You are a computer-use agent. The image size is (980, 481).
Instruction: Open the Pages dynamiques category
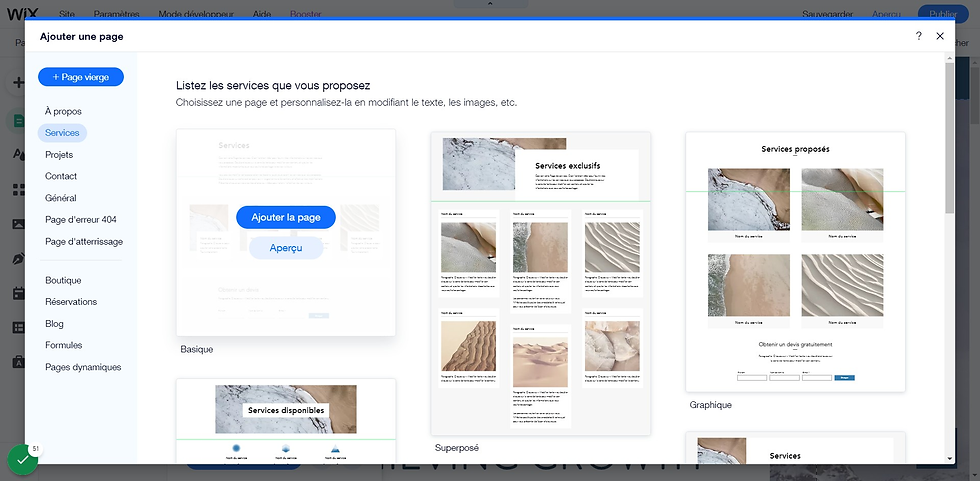click(x=83, y=367)
